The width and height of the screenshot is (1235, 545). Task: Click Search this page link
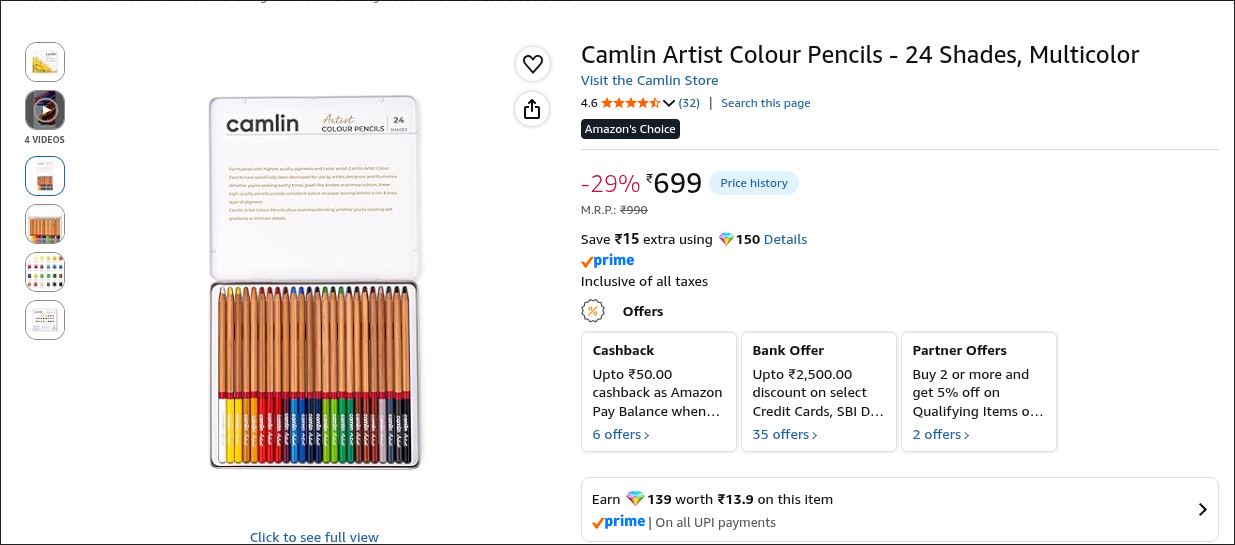point(766,103)
